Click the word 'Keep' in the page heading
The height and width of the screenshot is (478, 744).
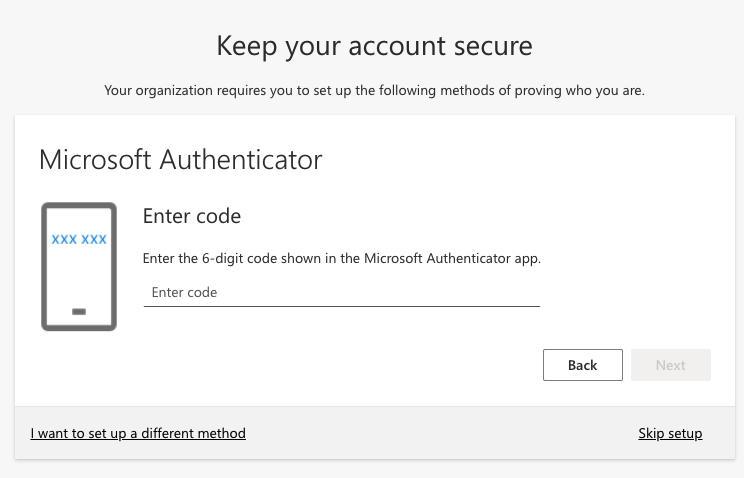click(x=245, y=46)
